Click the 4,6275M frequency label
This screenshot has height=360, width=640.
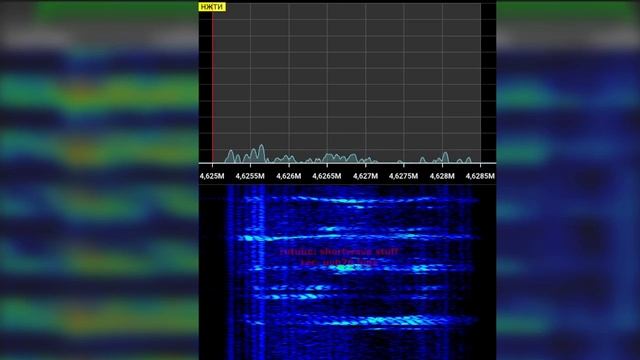[403, 176]
